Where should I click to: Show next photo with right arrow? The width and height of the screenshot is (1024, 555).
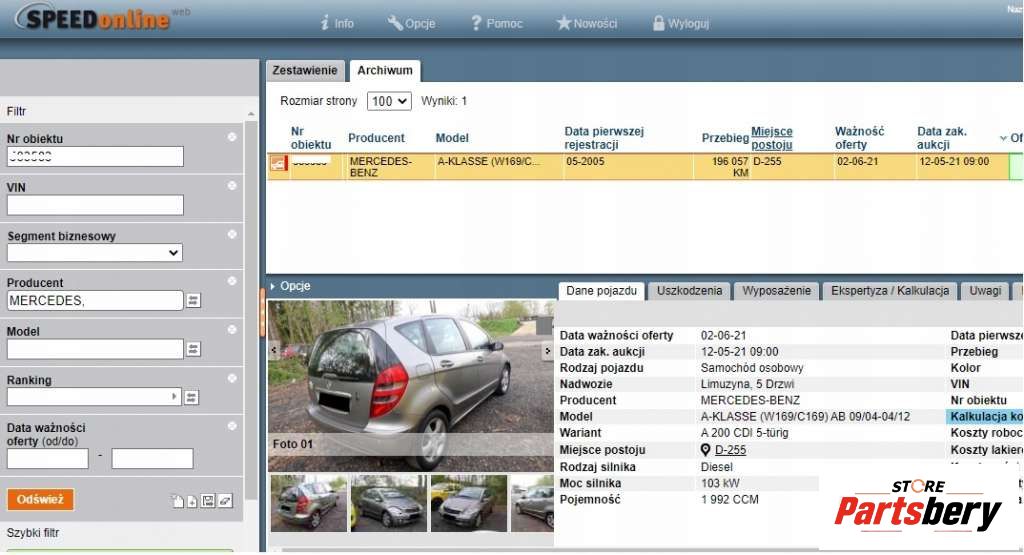(x=547, y=351)
